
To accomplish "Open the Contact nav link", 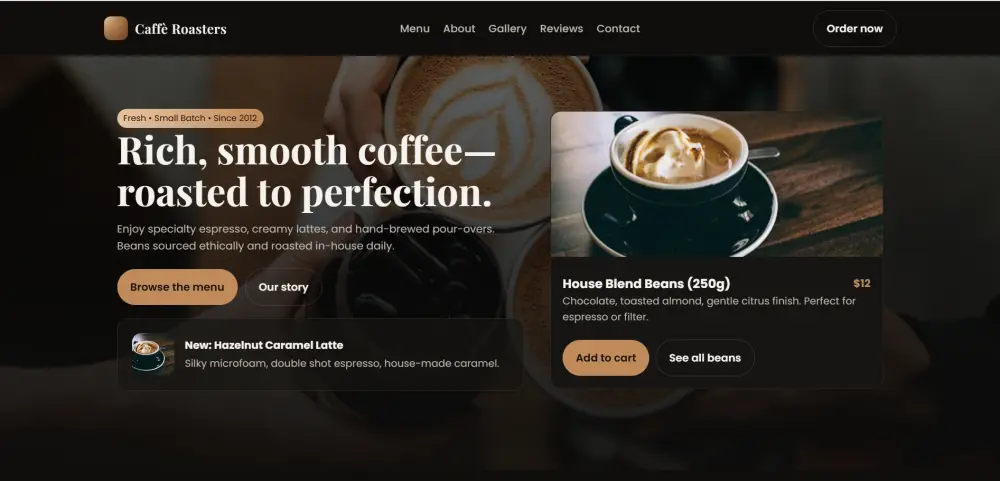I will pos(618,29).
